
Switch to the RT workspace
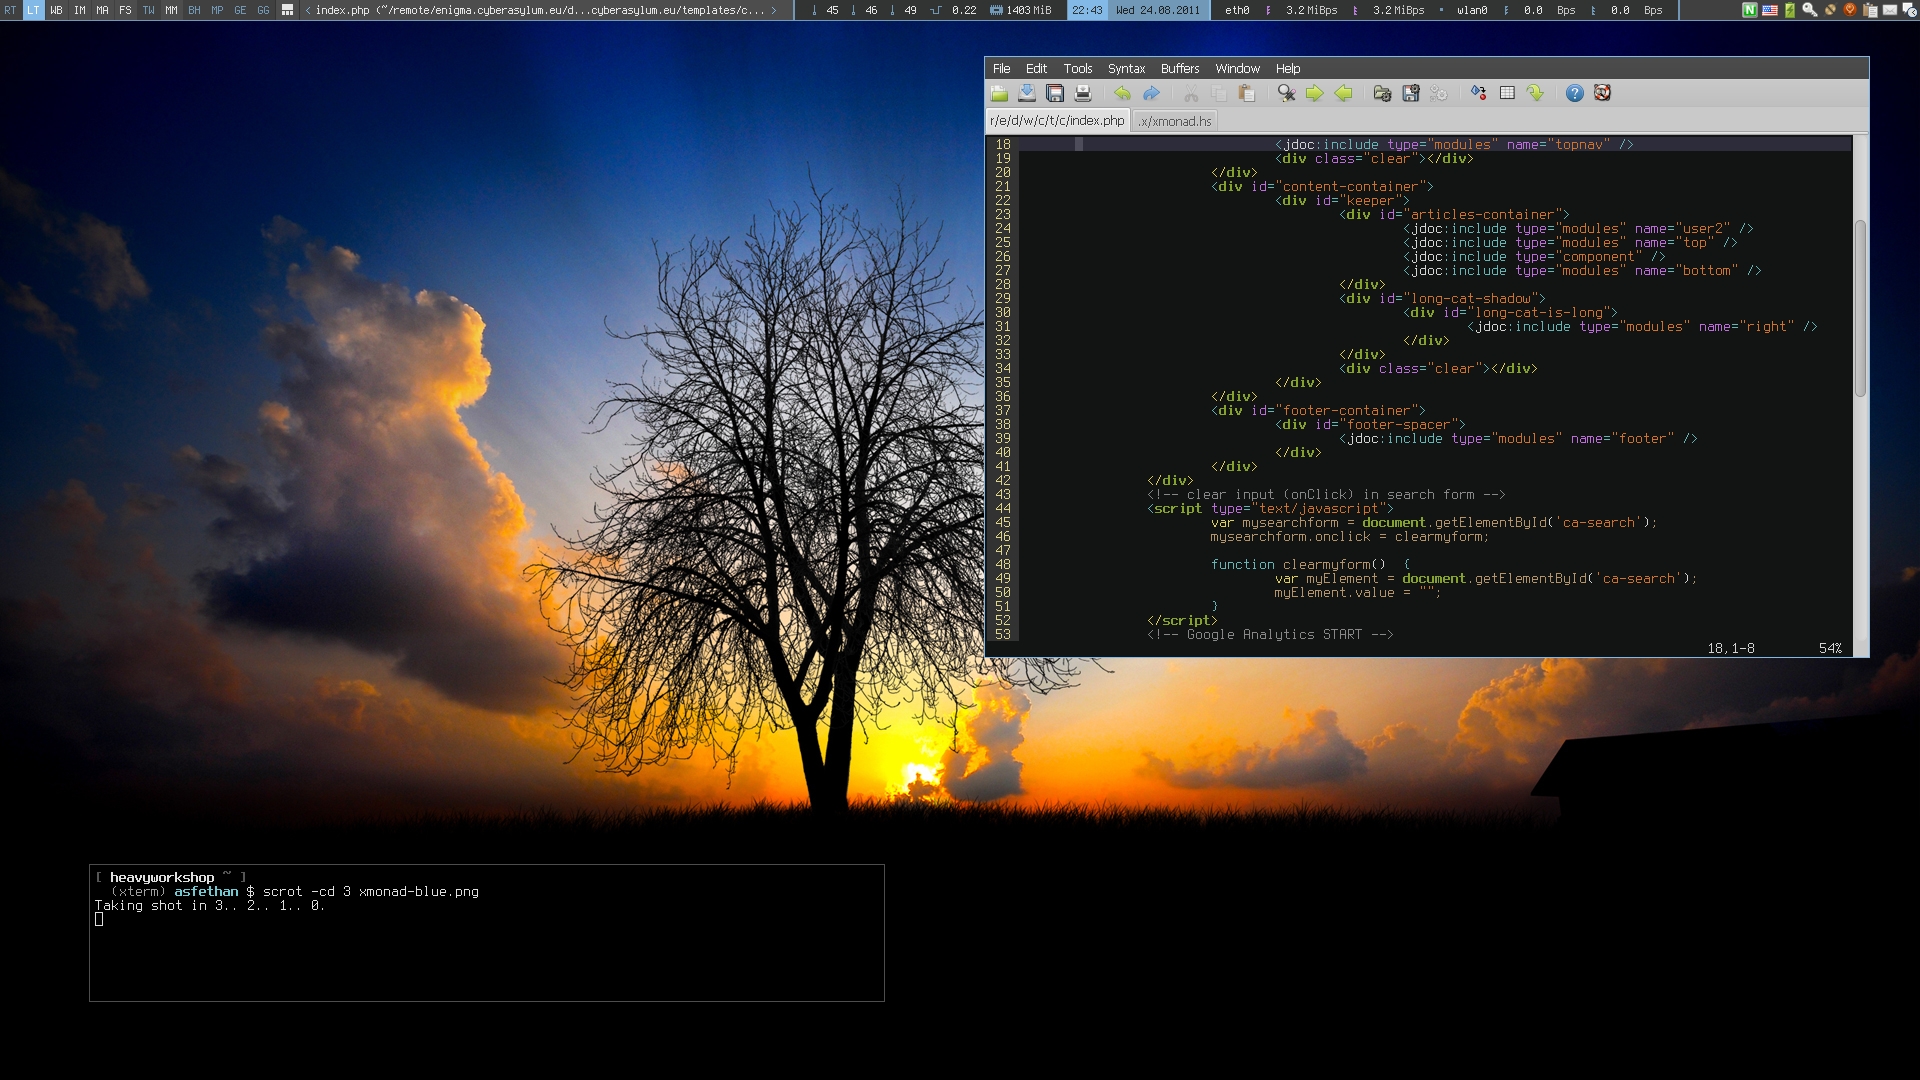[10, 10]
